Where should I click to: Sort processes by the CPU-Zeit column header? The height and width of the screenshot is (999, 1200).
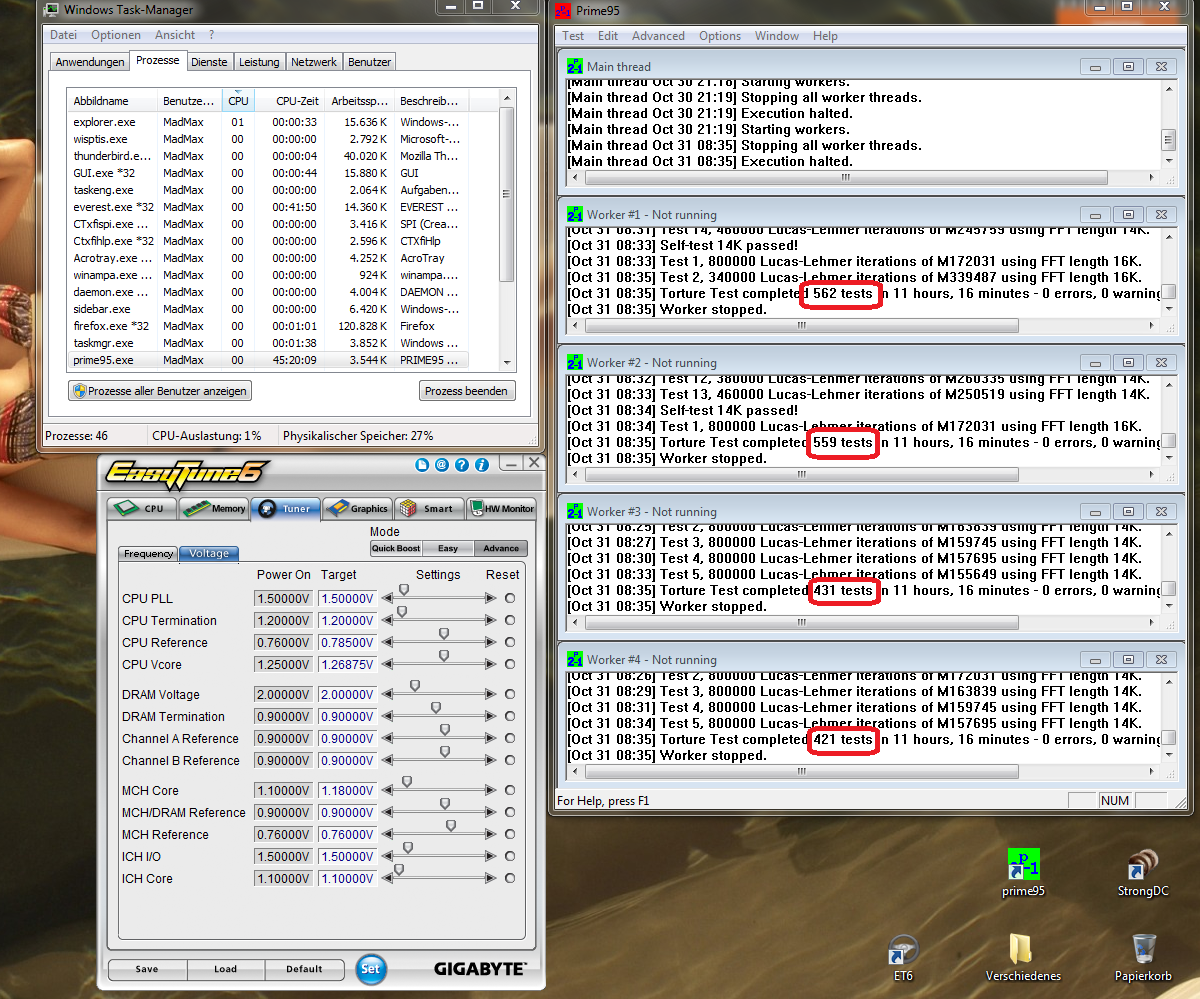pyautogui.click(x=289, y=100)
